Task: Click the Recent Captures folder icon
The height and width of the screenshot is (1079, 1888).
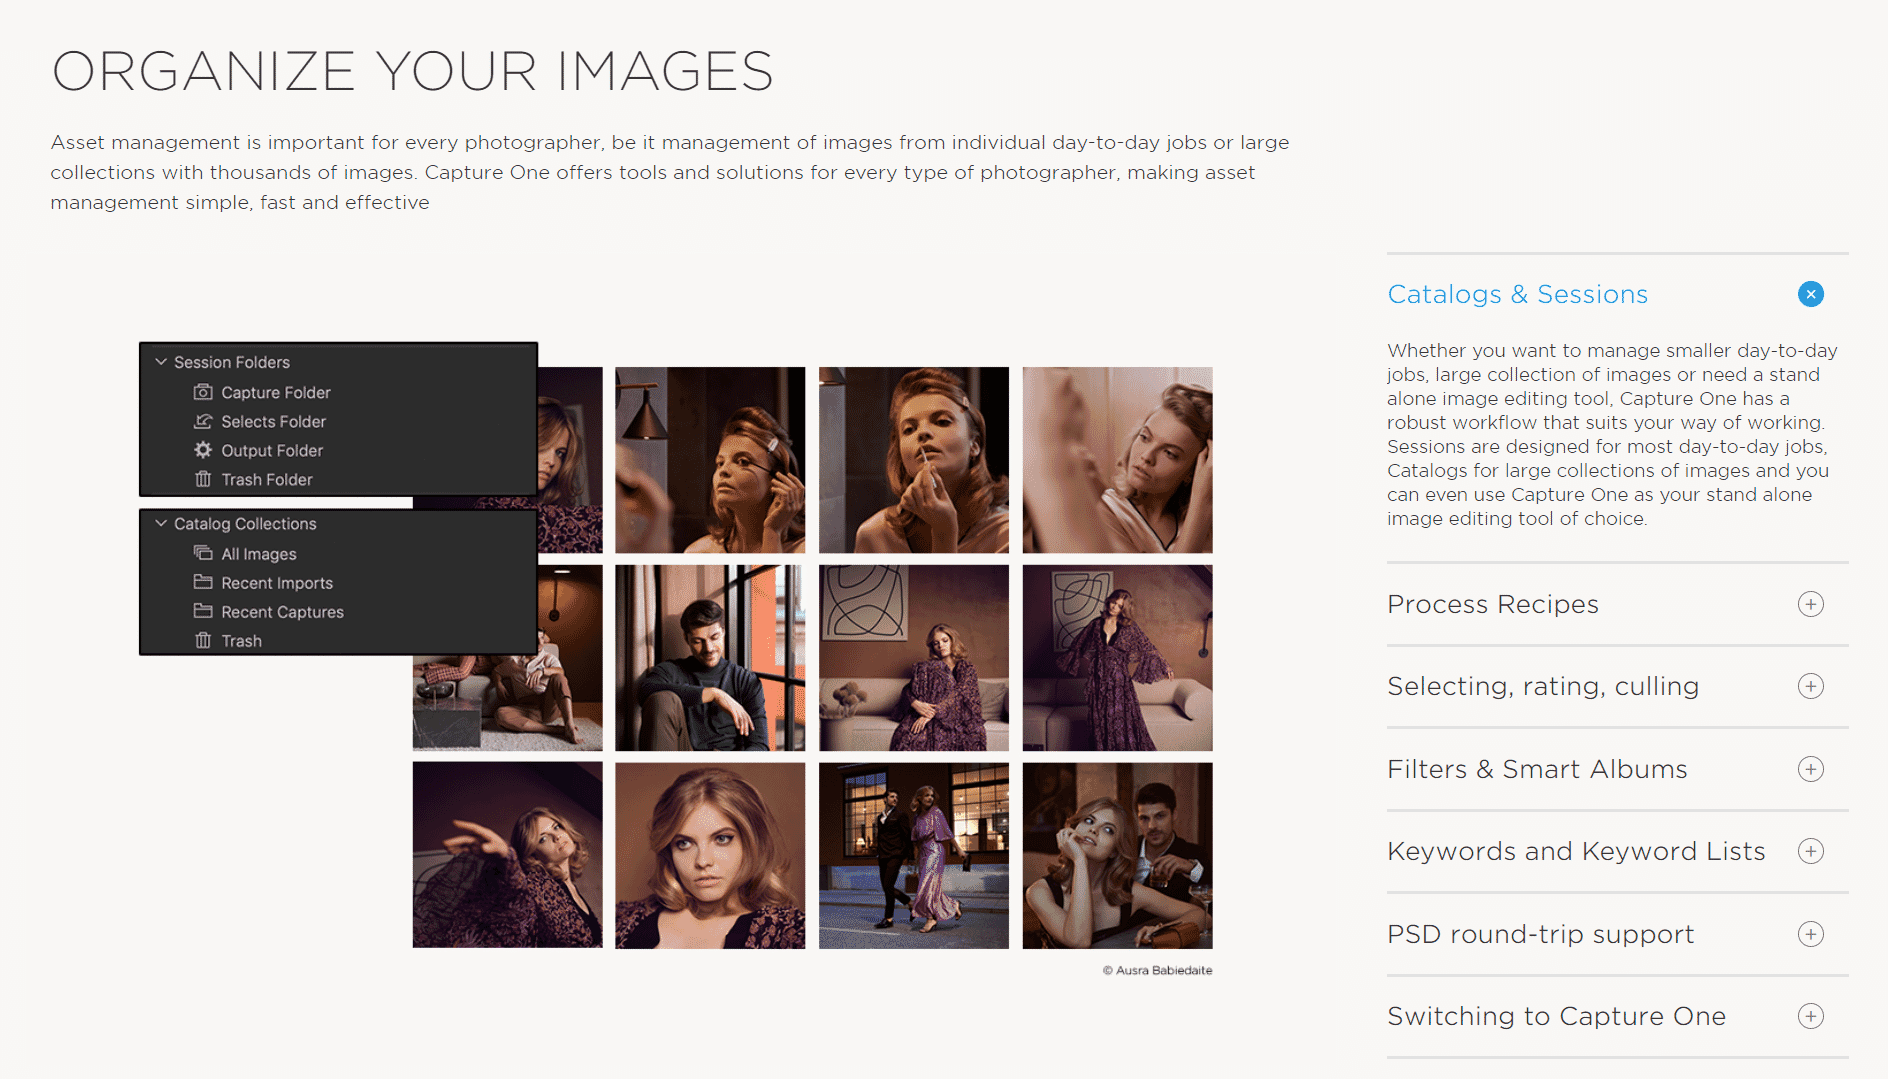Action: (x=203, y=611)
